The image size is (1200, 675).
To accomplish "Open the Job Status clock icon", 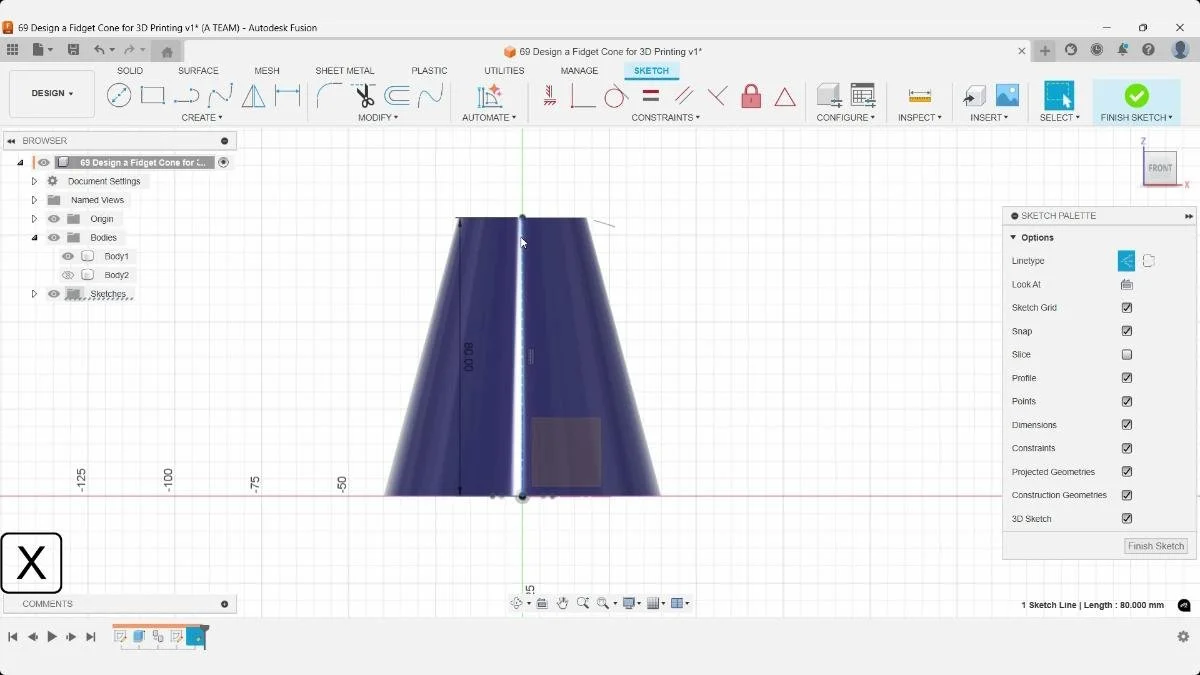I will click(x=1097, y=50).
